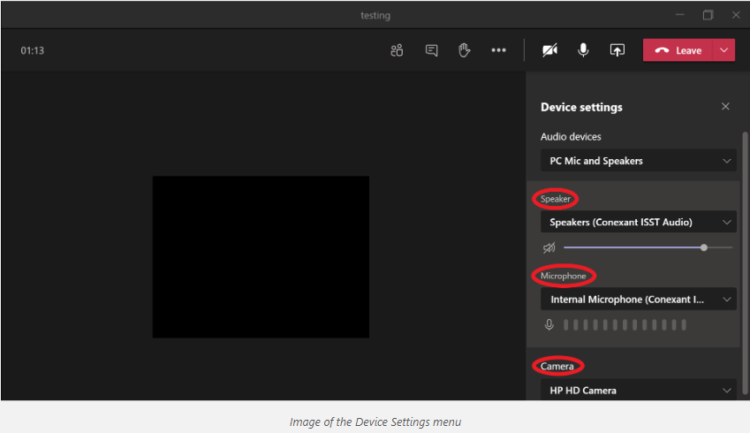Open the meeting chat
Screen dimensions: 750x433
[431, 51]
